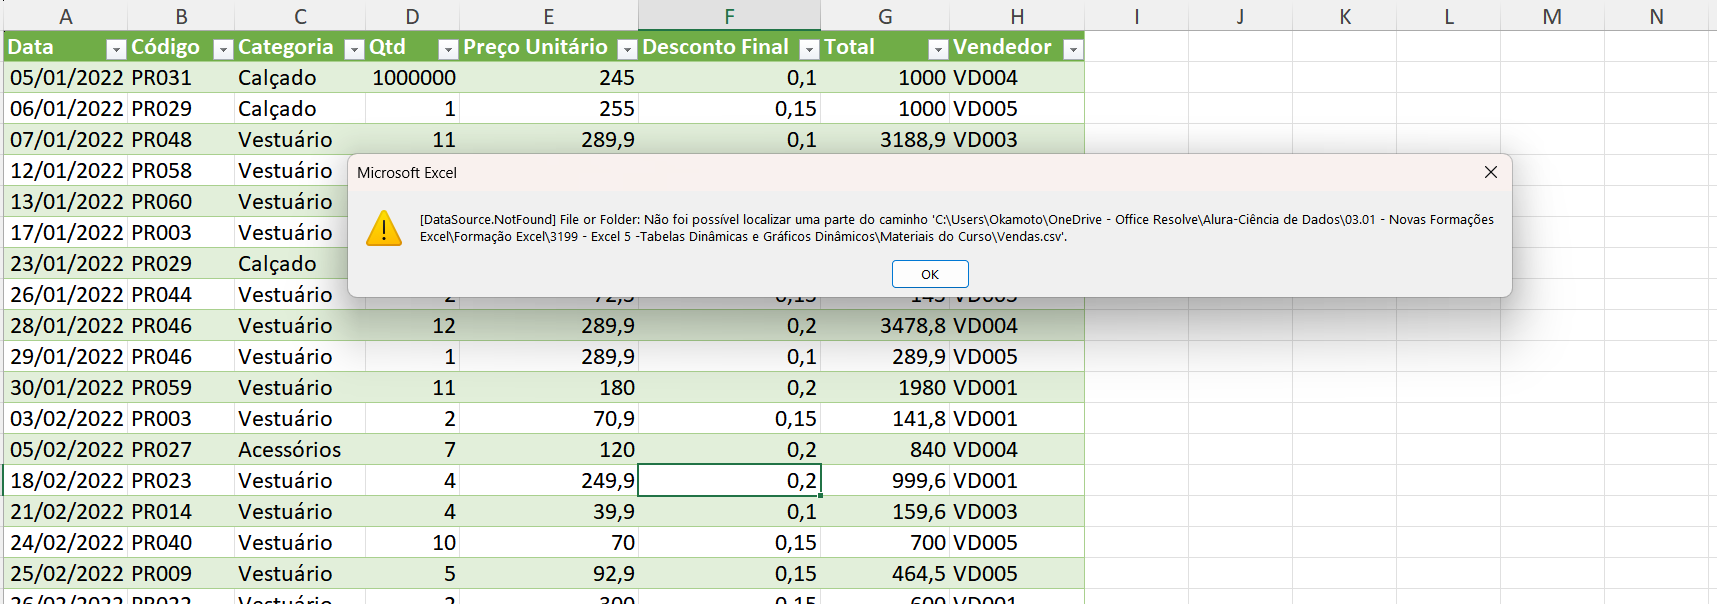
Task: Click total value 464,5
Action: click(x=885, y=574)
